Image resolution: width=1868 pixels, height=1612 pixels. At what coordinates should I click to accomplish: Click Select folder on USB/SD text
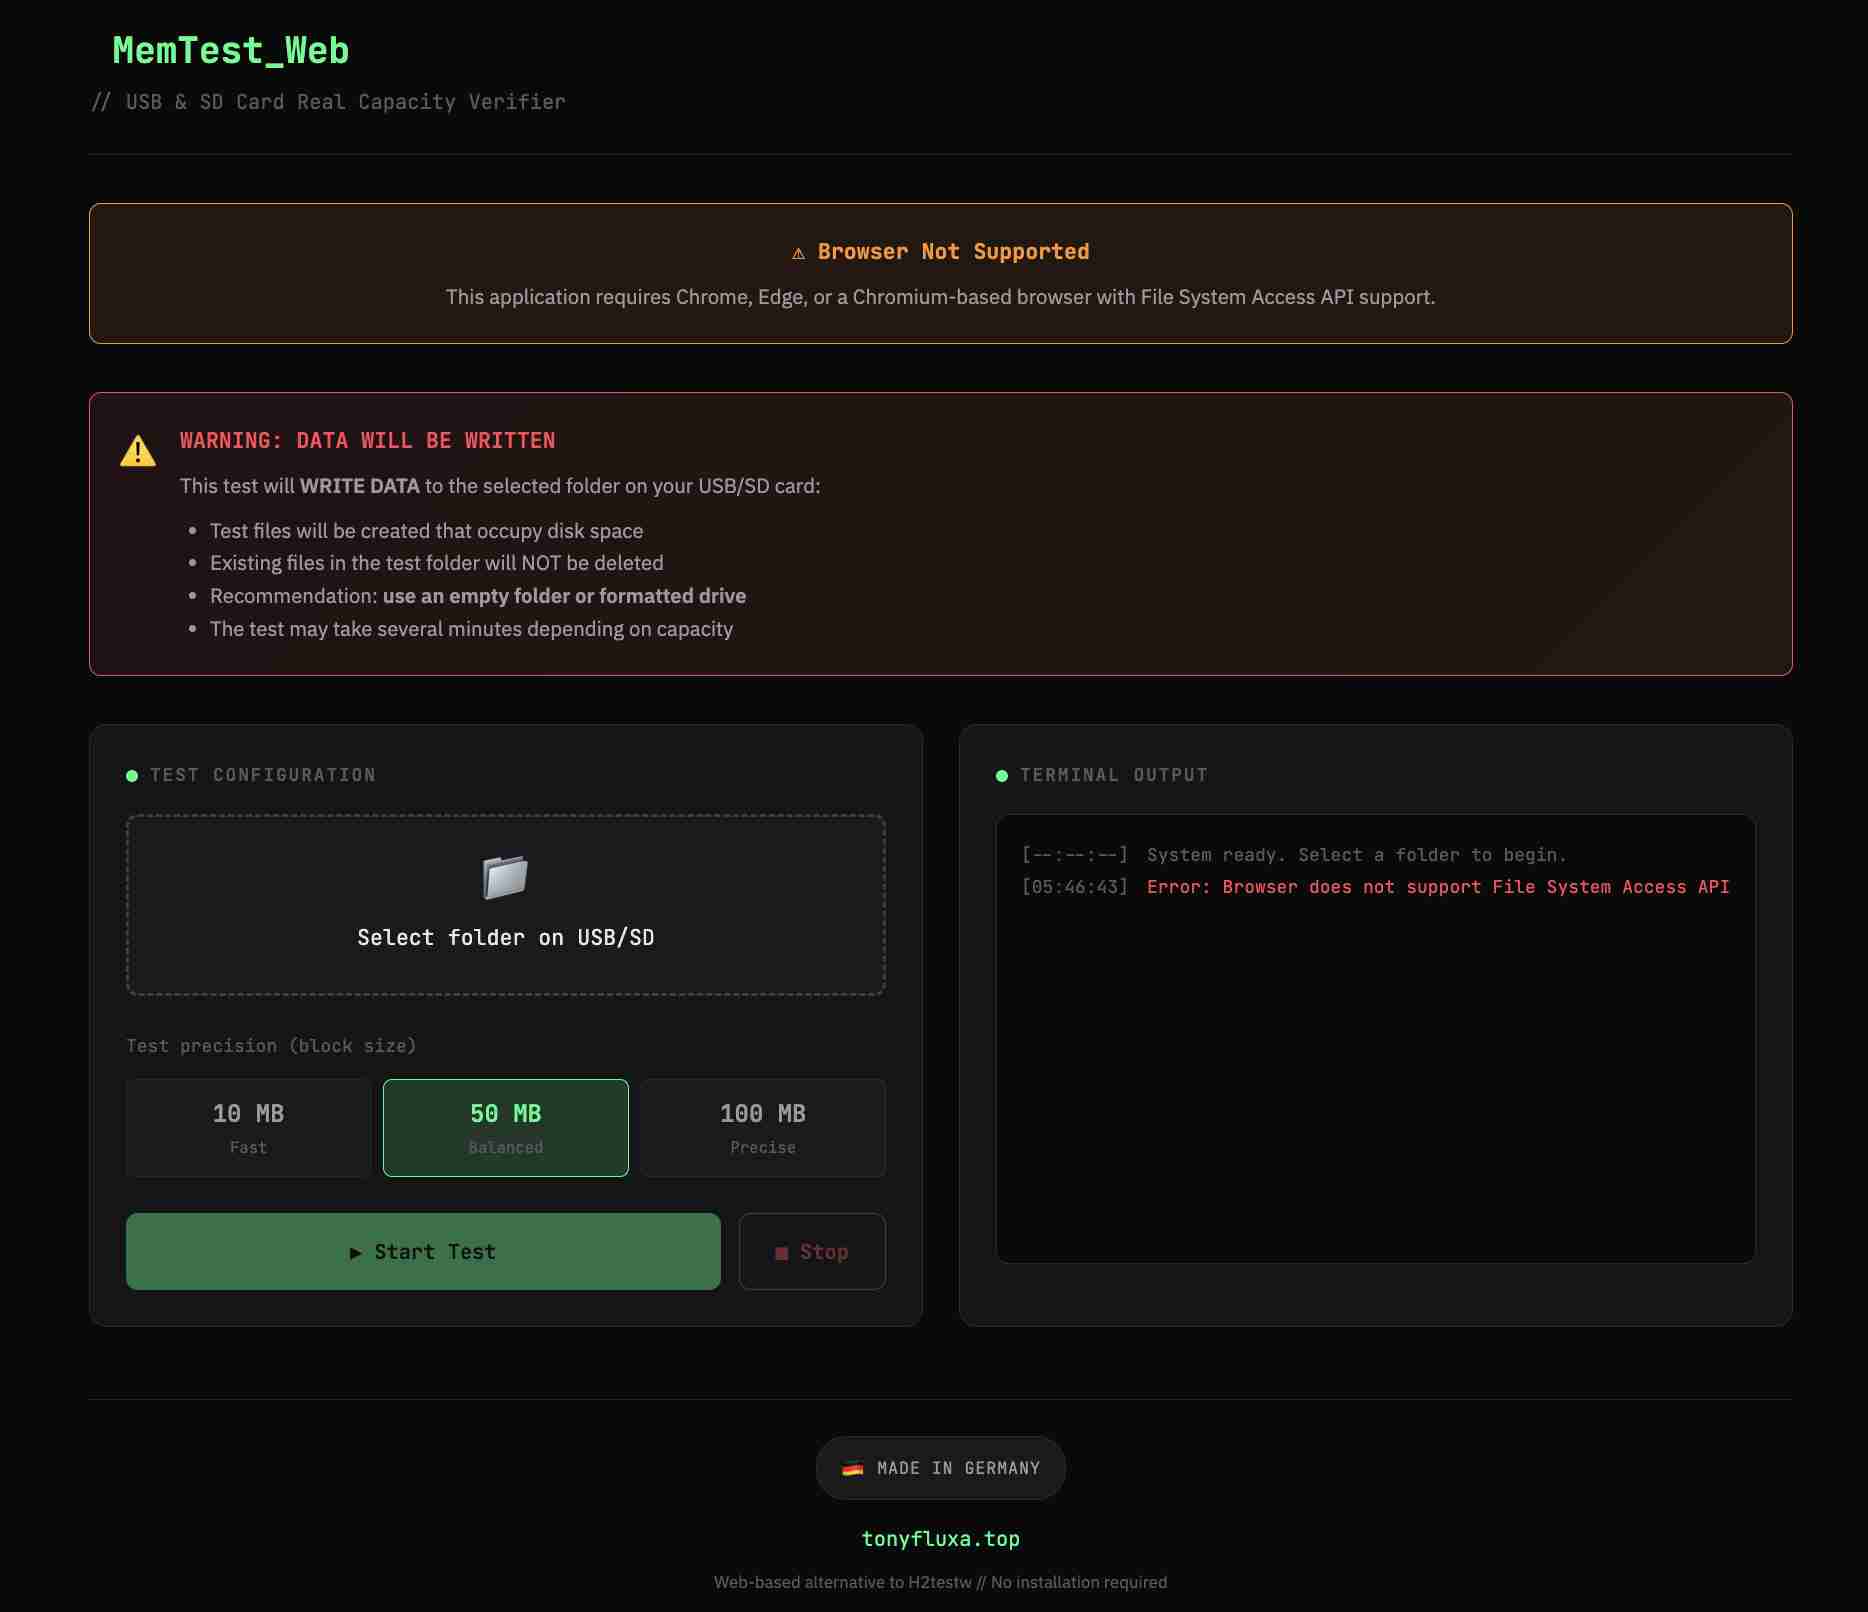tap(505, 938)
